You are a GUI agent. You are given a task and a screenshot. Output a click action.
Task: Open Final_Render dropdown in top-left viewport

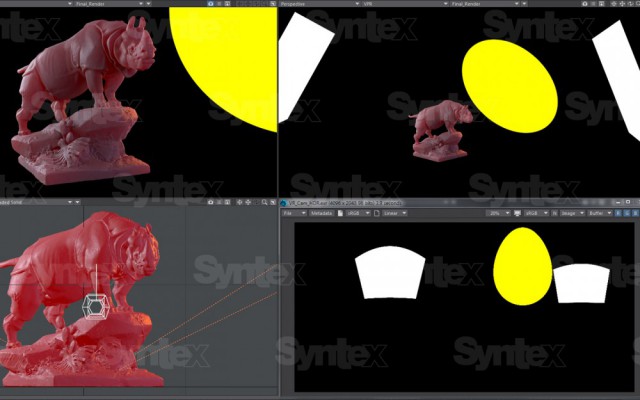[111, 4]
